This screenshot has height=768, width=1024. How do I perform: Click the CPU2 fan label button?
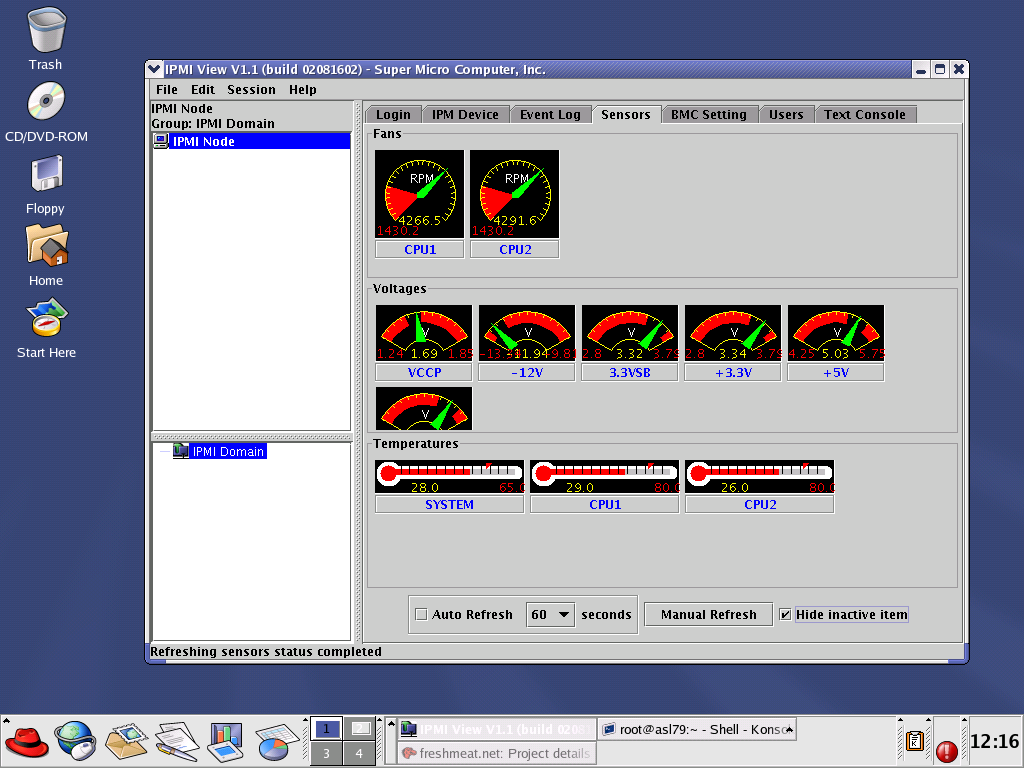[515, 249]
